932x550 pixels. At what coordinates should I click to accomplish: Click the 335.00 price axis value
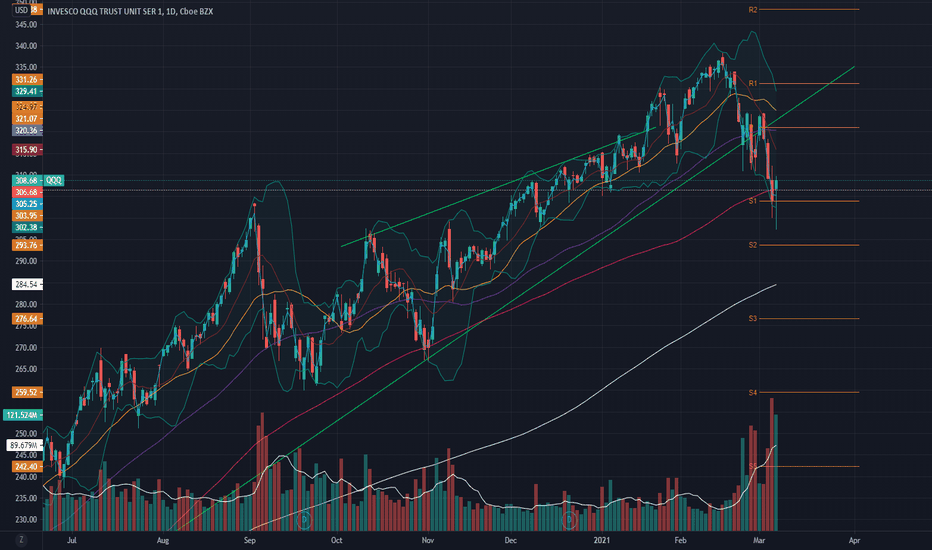click(26, 68)
